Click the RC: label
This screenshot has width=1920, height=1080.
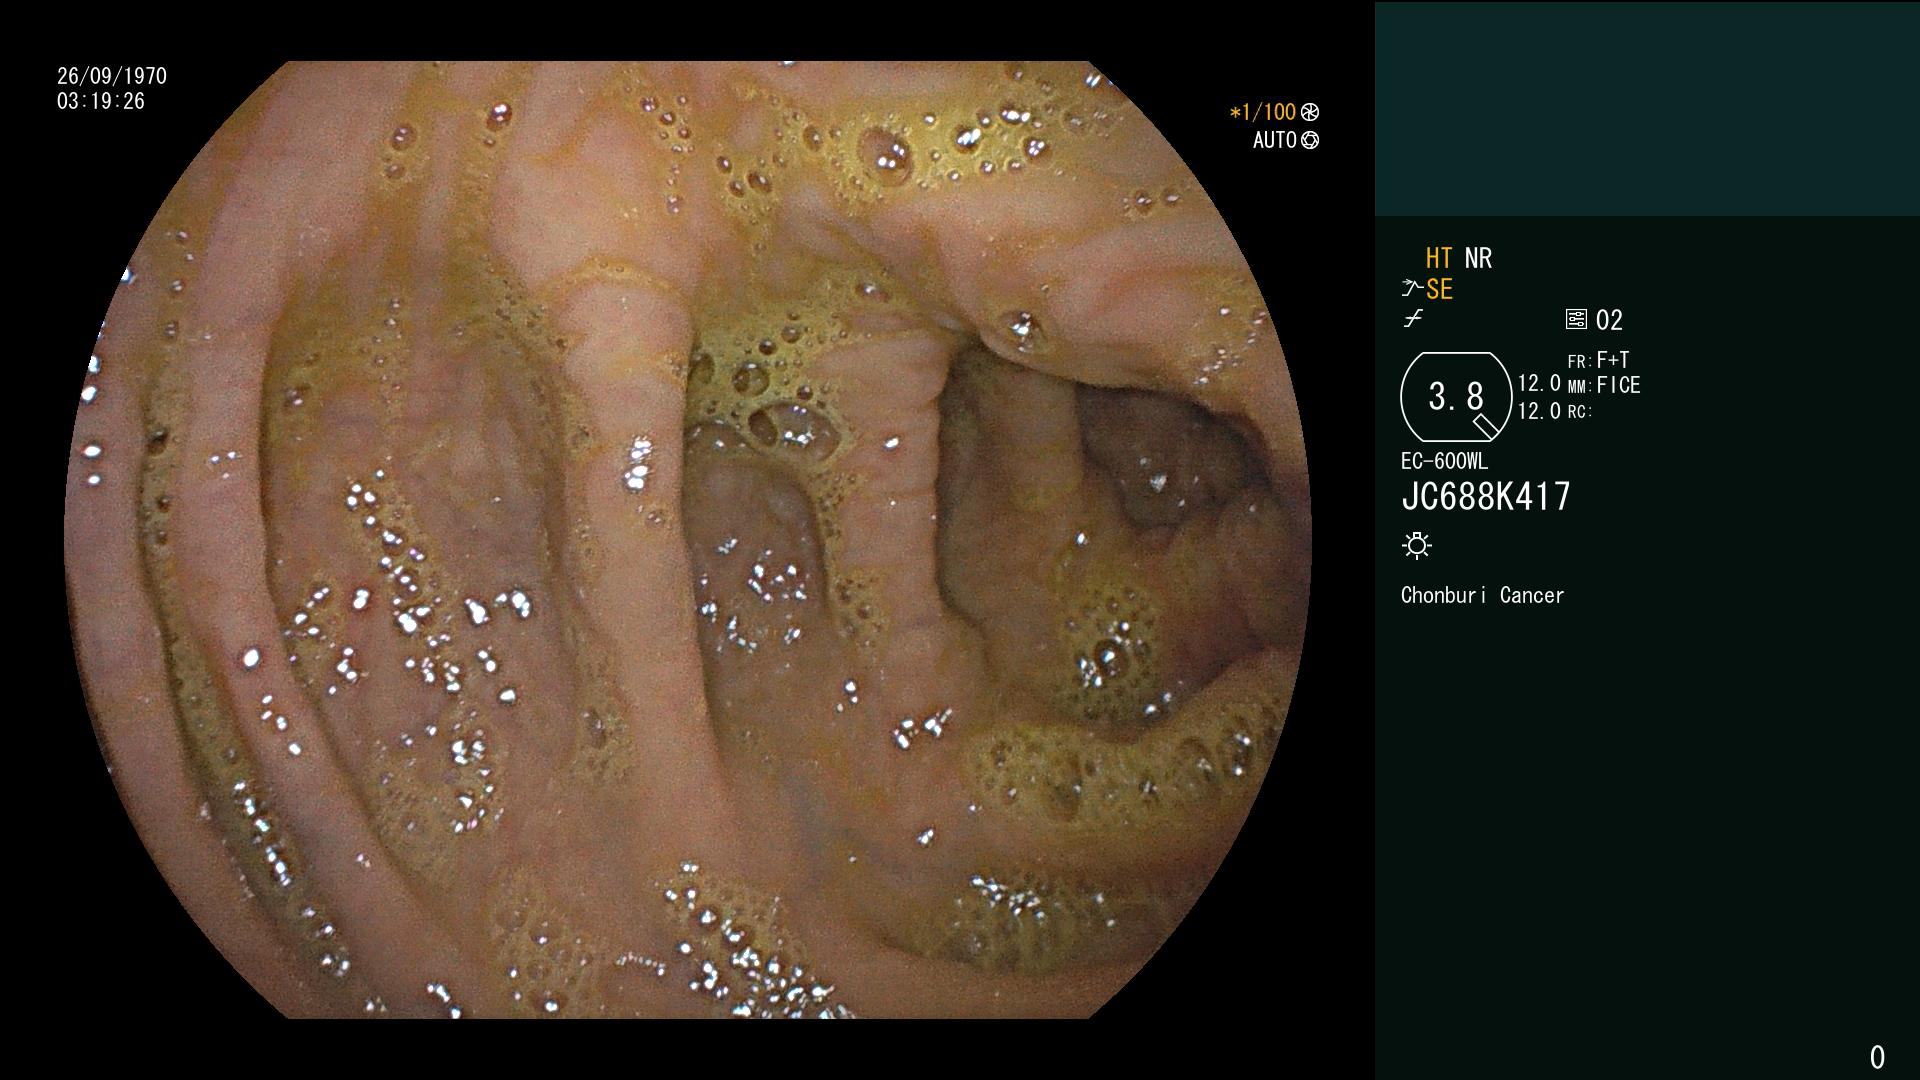(x=1579, y=412)
